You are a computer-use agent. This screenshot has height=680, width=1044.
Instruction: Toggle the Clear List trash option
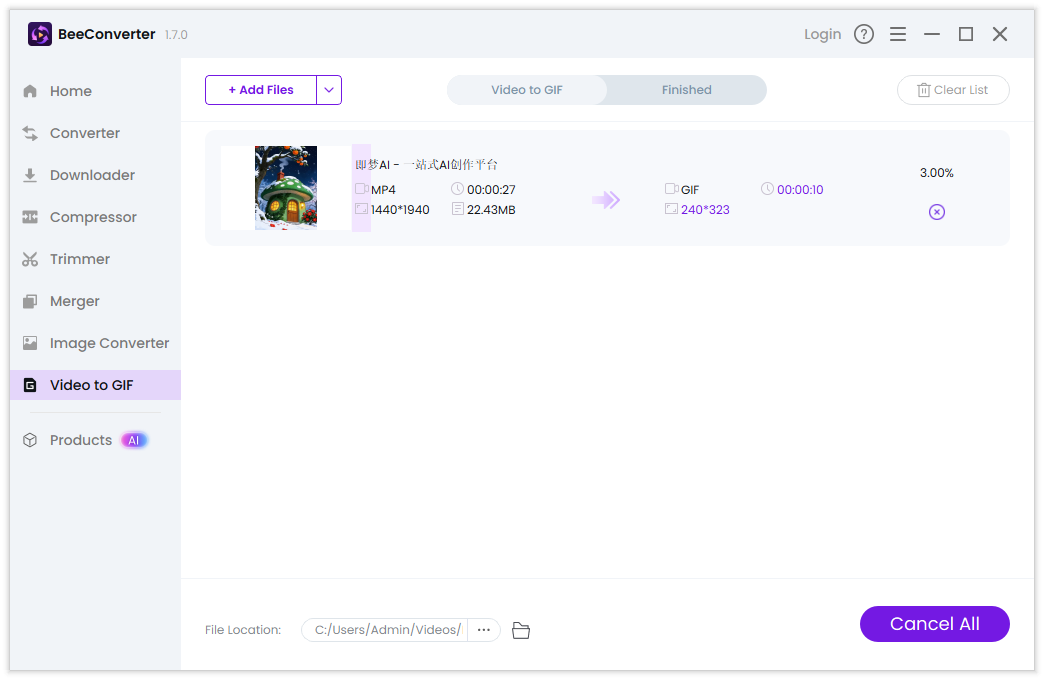(x=952, y=89)
